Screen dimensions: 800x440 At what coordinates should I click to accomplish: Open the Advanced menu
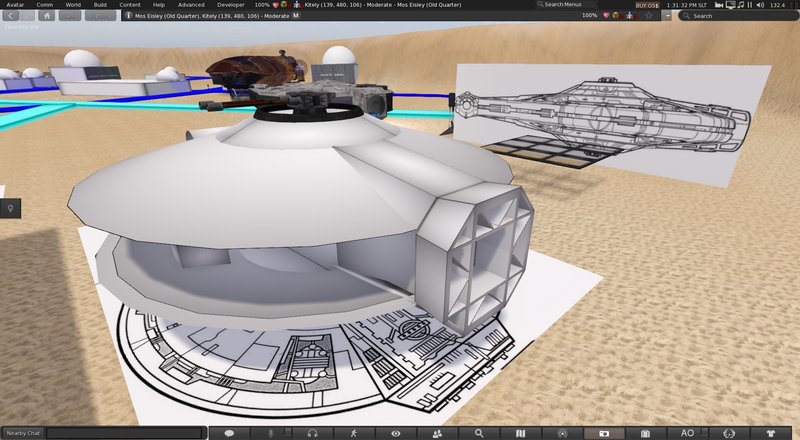click(x=191, y=5)
